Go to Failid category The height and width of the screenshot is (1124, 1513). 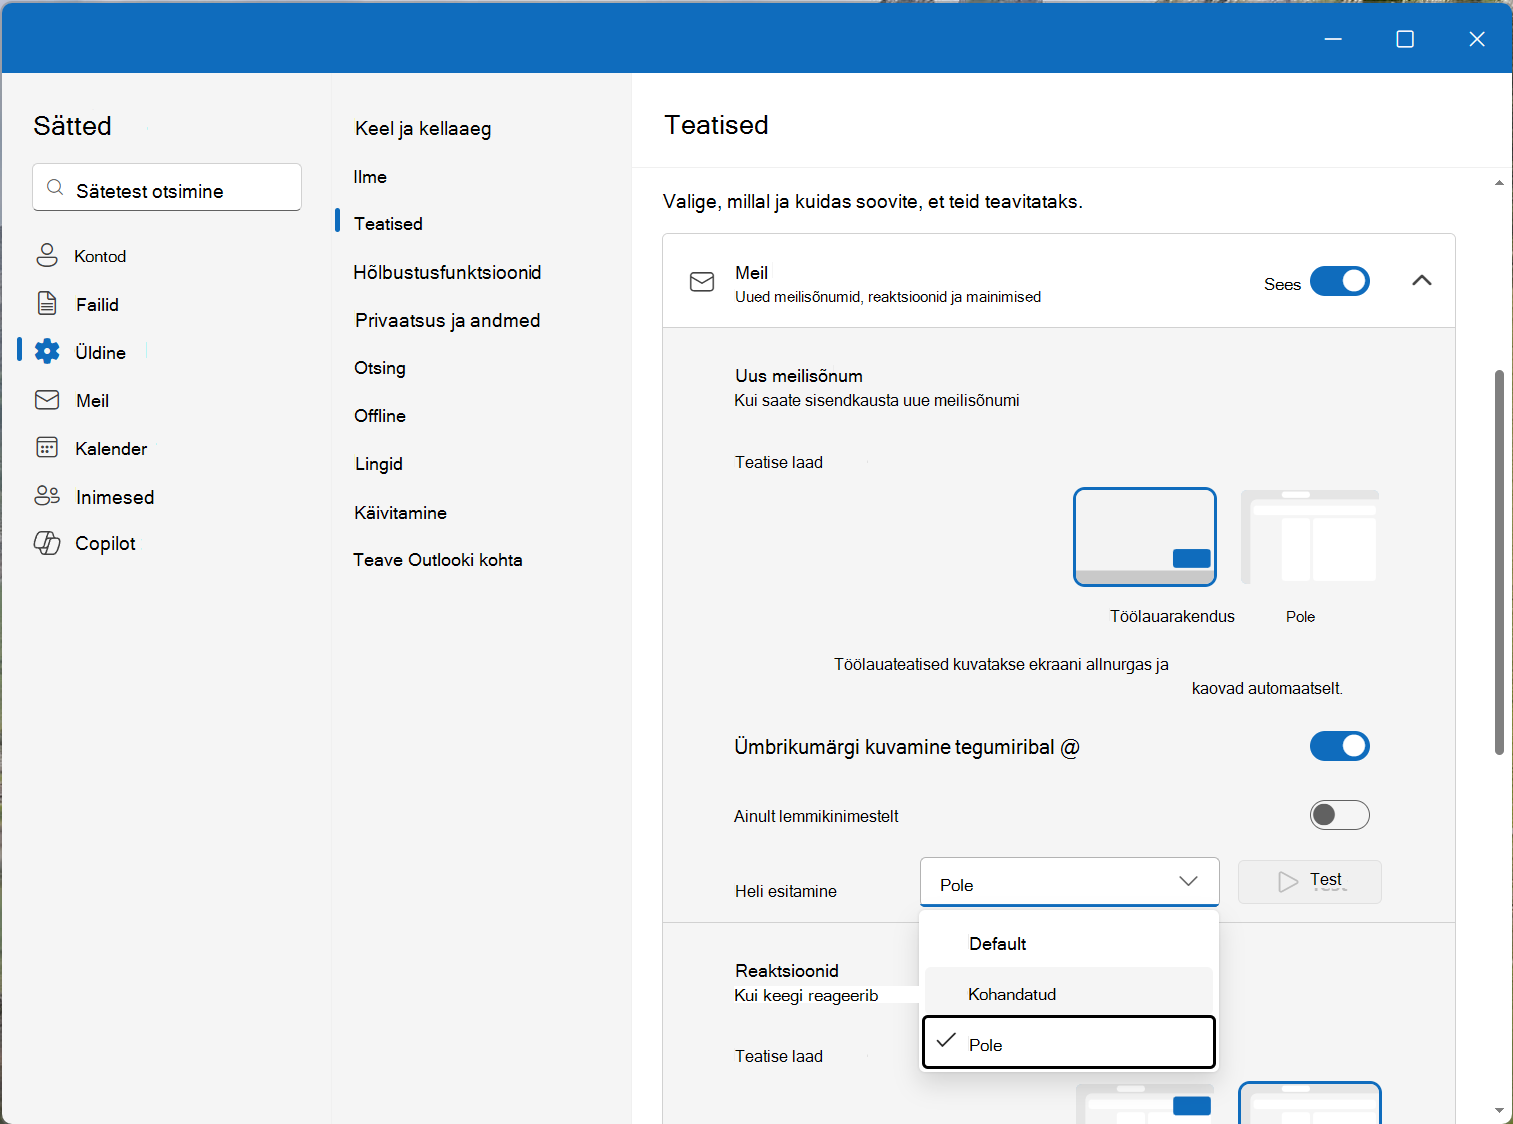tap(97, 304)
